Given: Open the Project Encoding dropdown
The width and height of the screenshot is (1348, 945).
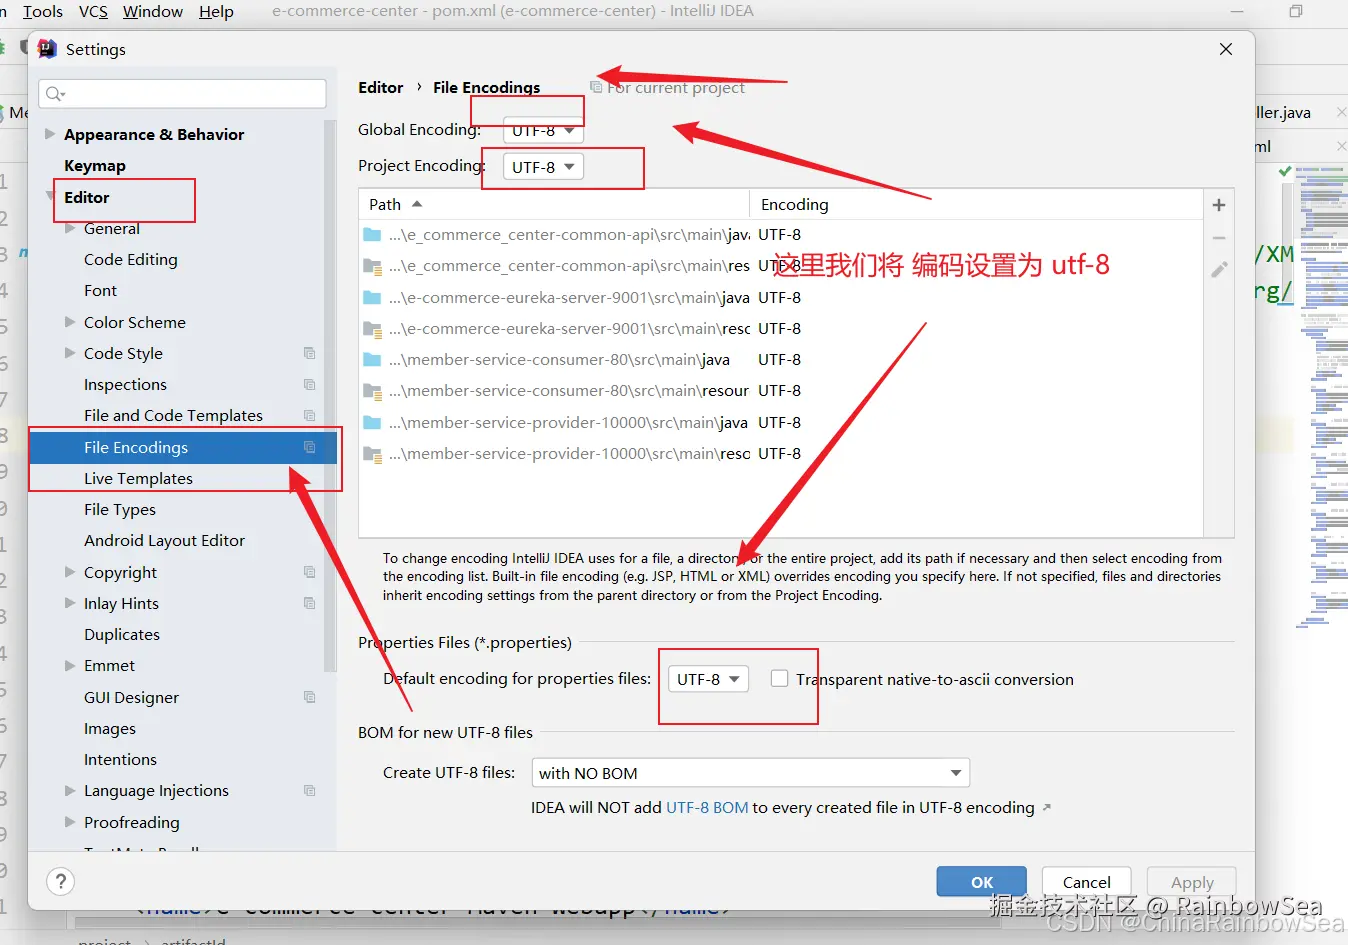Looking at the screenshot, I should pyautogui.click(x=543, y=167).
